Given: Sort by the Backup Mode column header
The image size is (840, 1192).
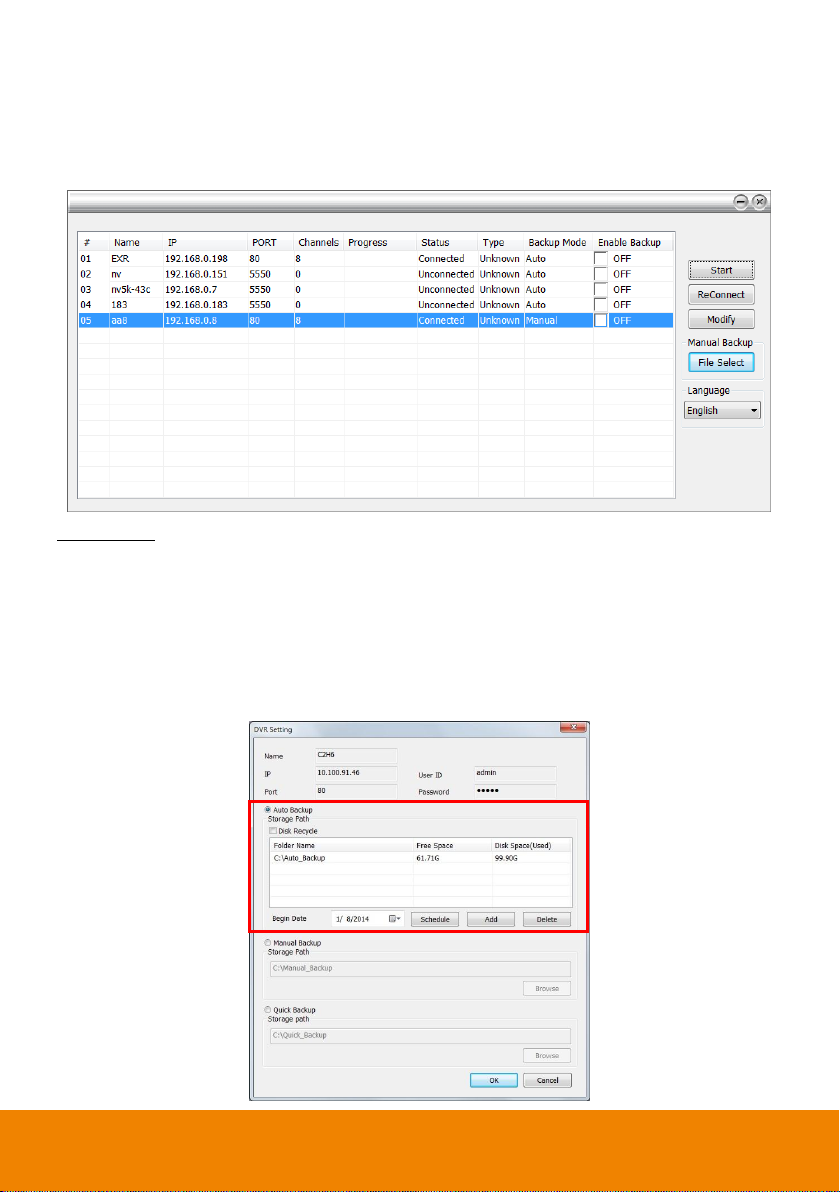Looking at the screenshot, I should point(558,243).
